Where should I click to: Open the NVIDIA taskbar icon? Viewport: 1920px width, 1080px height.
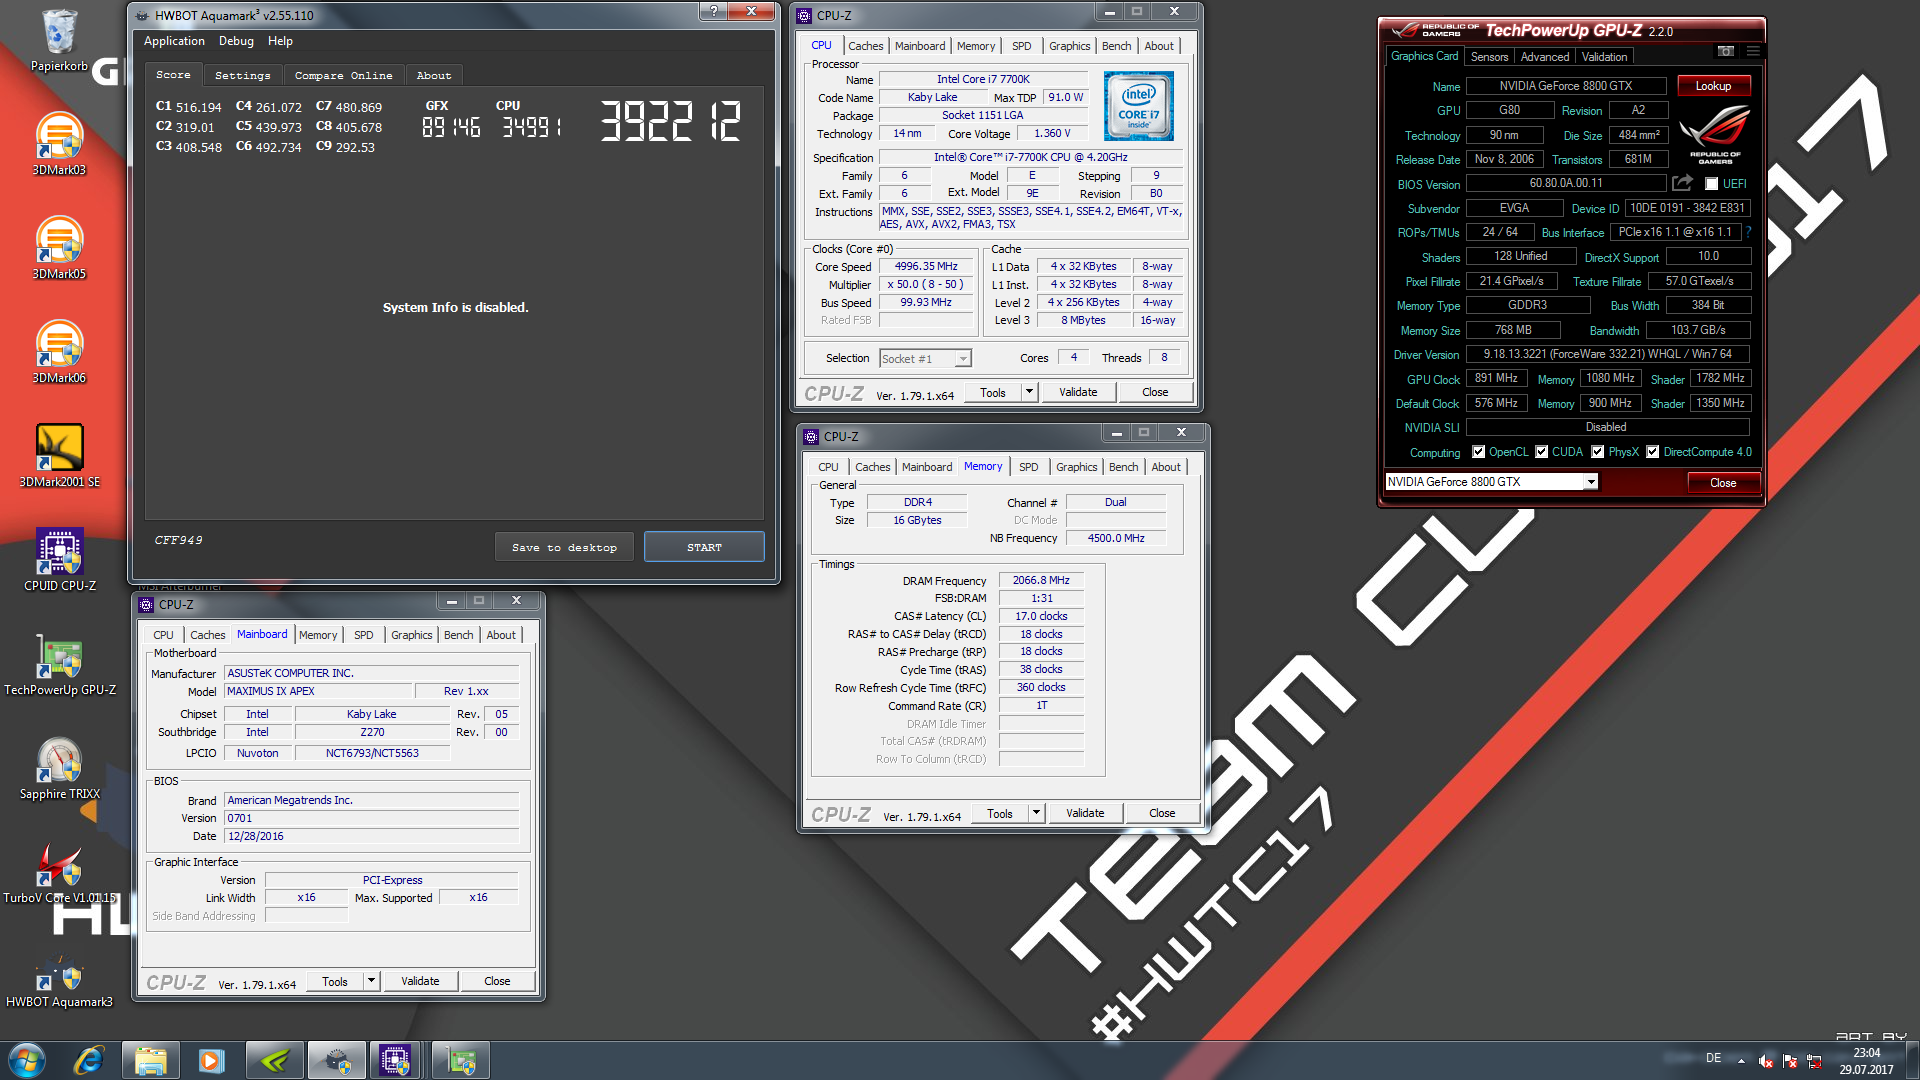[x=274, y=1060]
